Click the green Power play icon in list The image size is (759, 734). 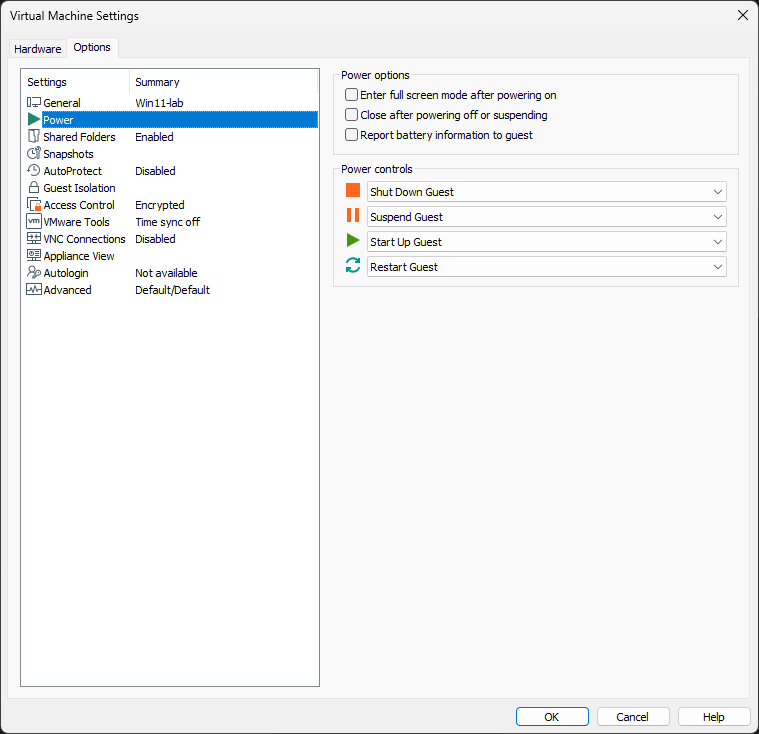coord(34,119)
